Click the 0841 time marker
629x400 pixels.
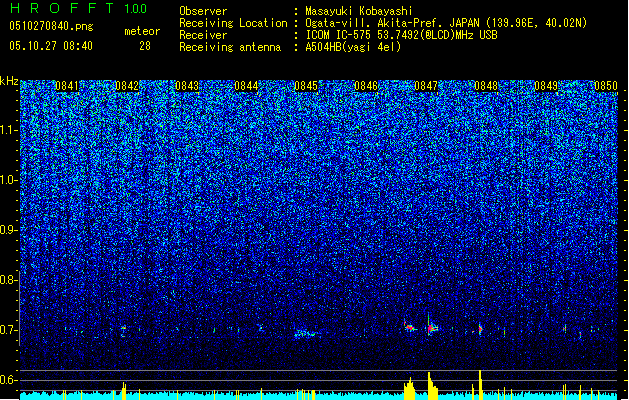pos(67,86)
